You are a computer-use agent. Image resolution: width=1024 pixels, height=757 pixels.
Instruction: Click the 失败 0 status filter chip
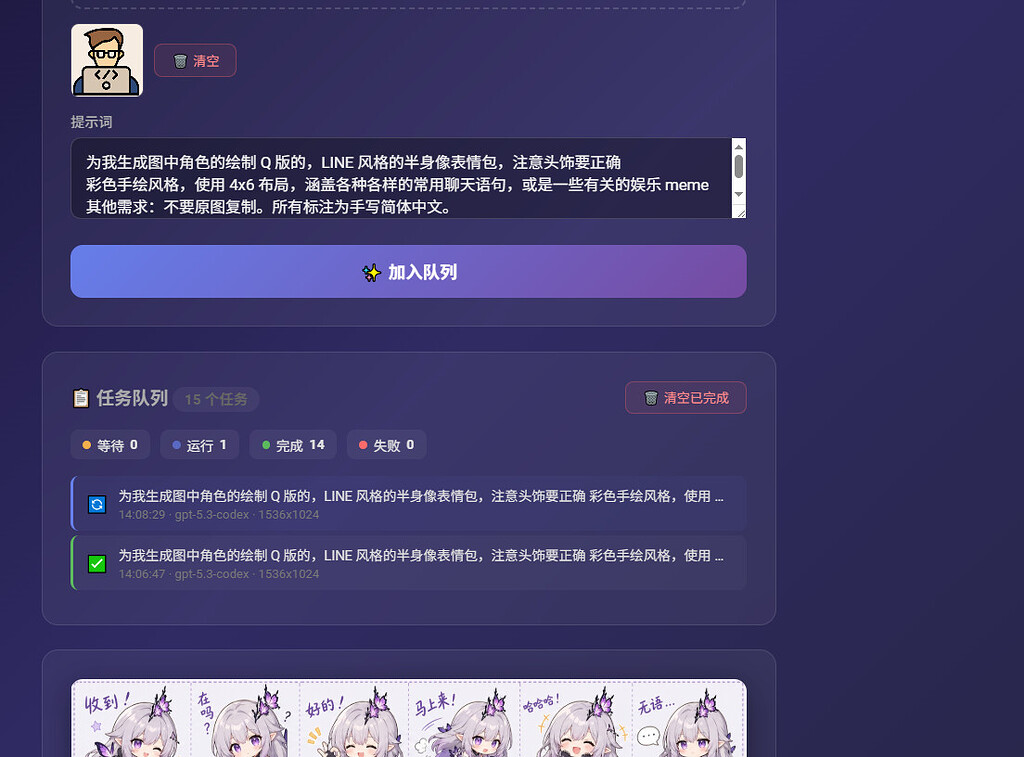[386, 445]
